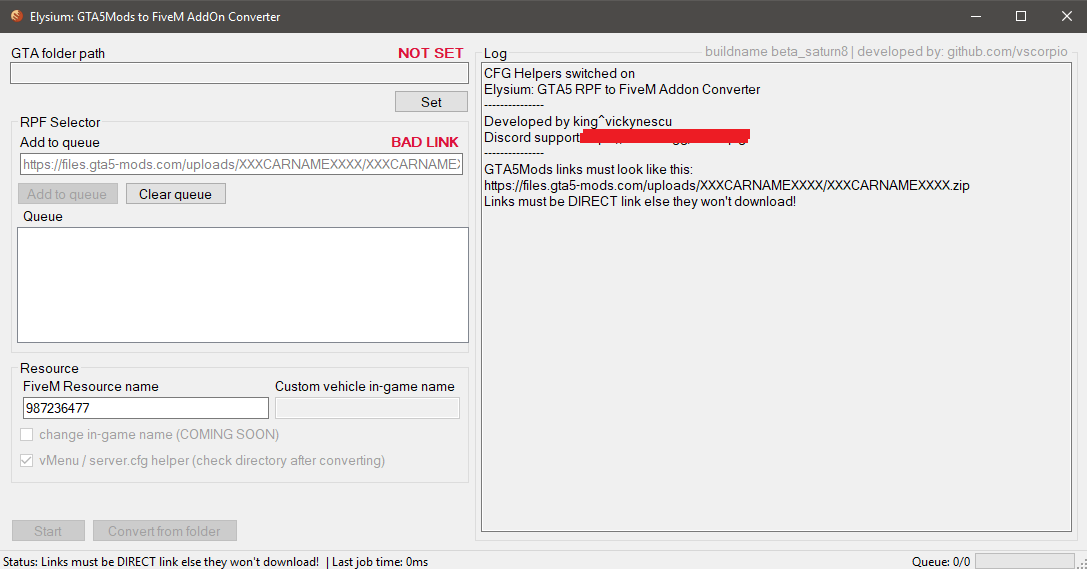Toggle vMenu / server.cfg helper checkbox
Image resolution: width=1087 pixels, height=570 pixels.
pos(26,460)
